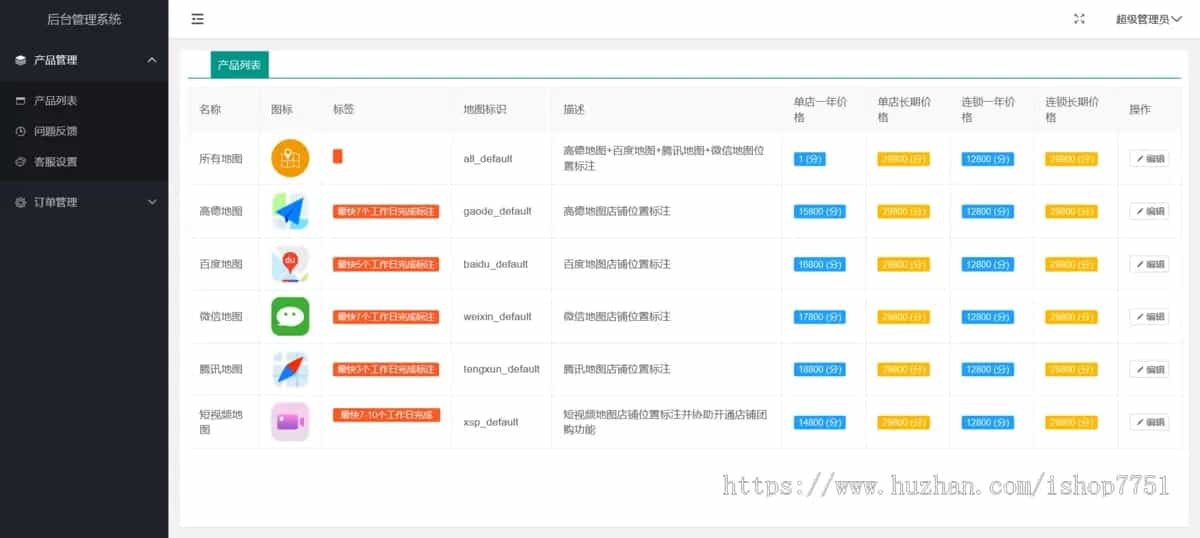
Task: Click the icon beside sidebar 产品列表
Action: 21,101
